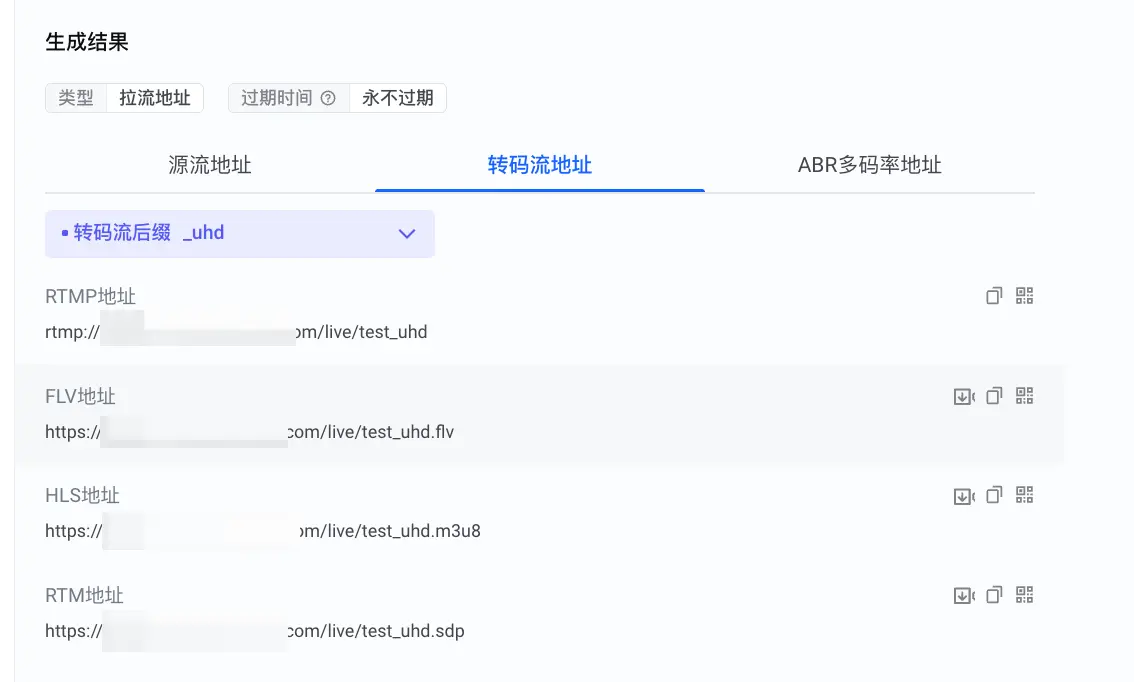
Task: Copy the HLS address
Action: 994,495
